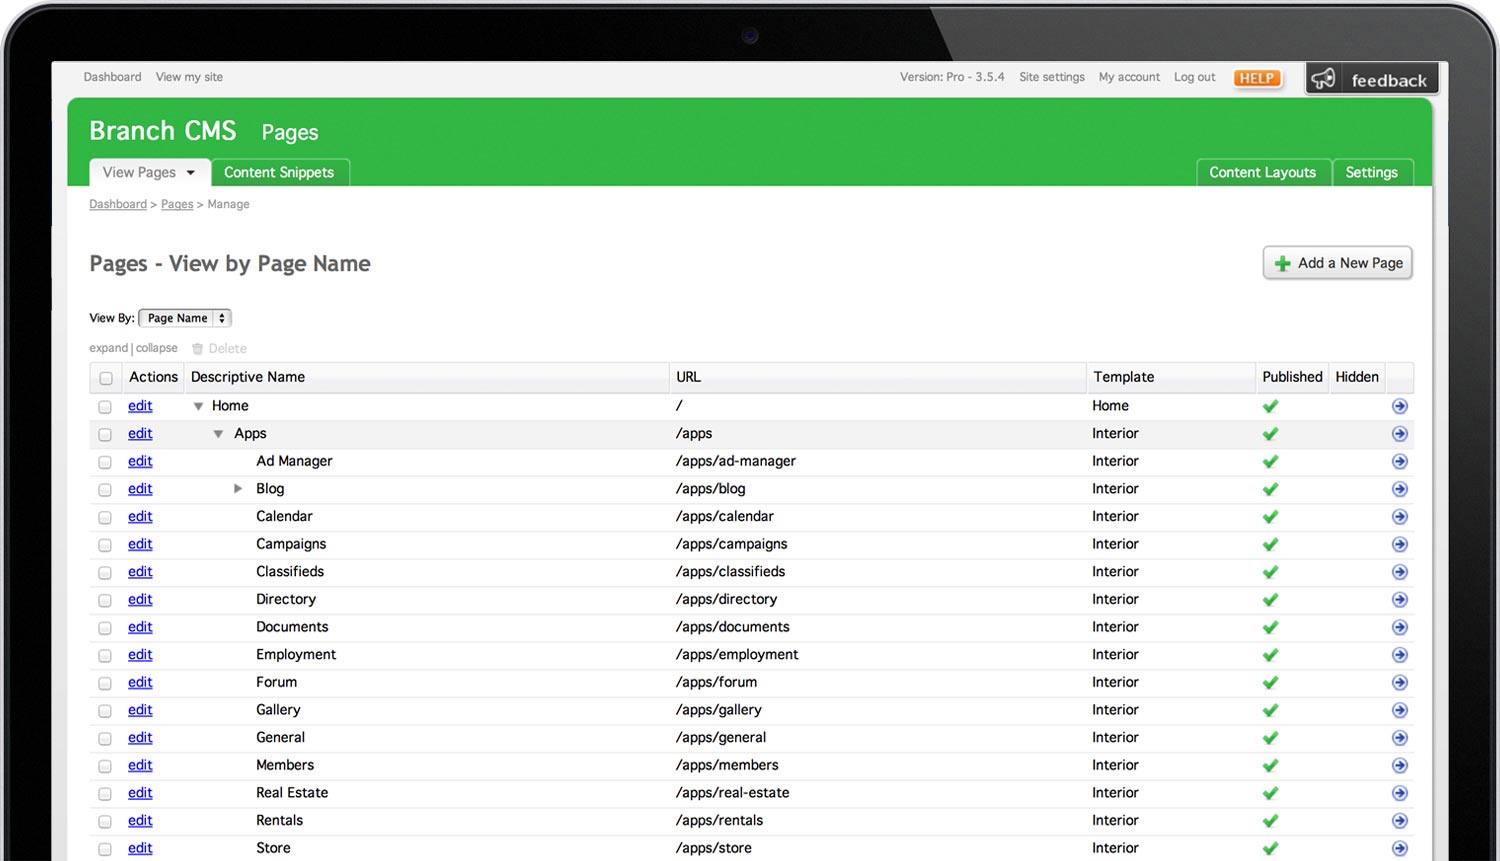Click the edit link for Classifieds
This screenshot has width=1500, height=861.
(140, 572)
